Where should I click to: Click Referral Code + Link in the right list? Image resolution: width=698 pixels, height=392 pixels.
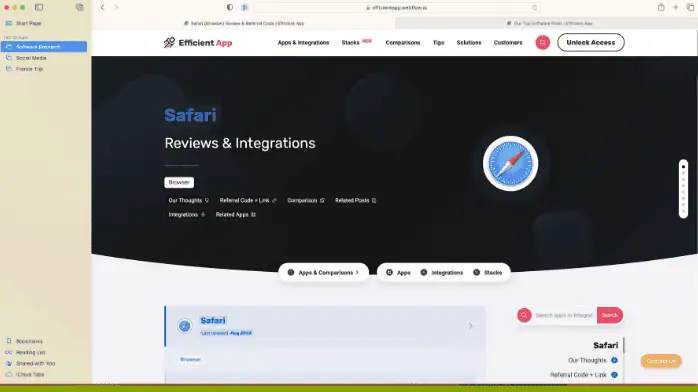(x=578, y=375)
